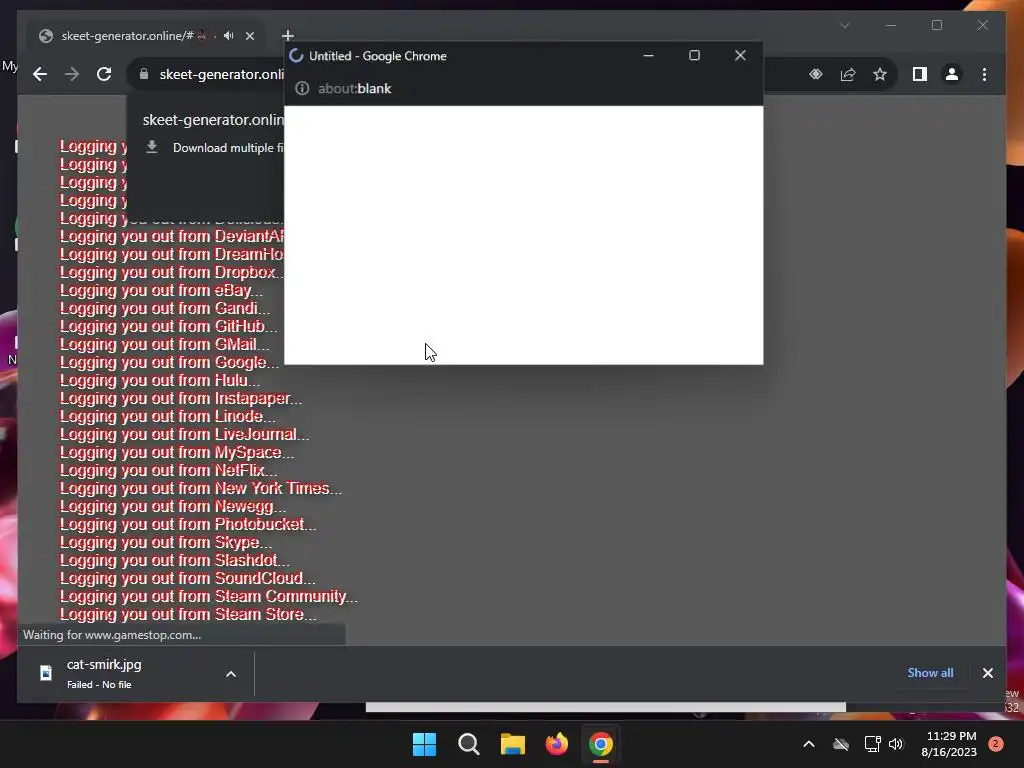Maximize the Untitled Google Chrome popup
The width and height of the screenshot is (1024, 768).
pyautogui.click(x=694, y=56)
